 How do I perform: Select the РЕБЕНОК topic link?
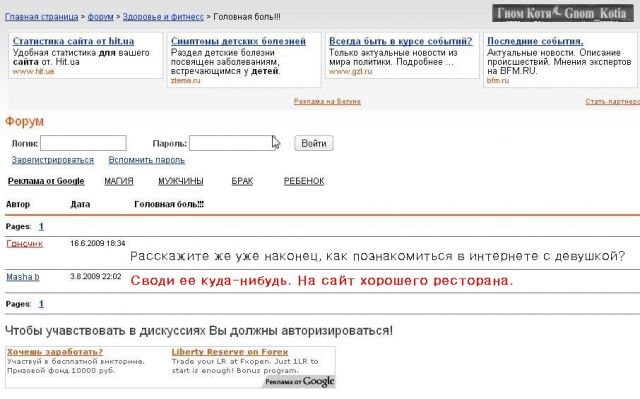304,181
